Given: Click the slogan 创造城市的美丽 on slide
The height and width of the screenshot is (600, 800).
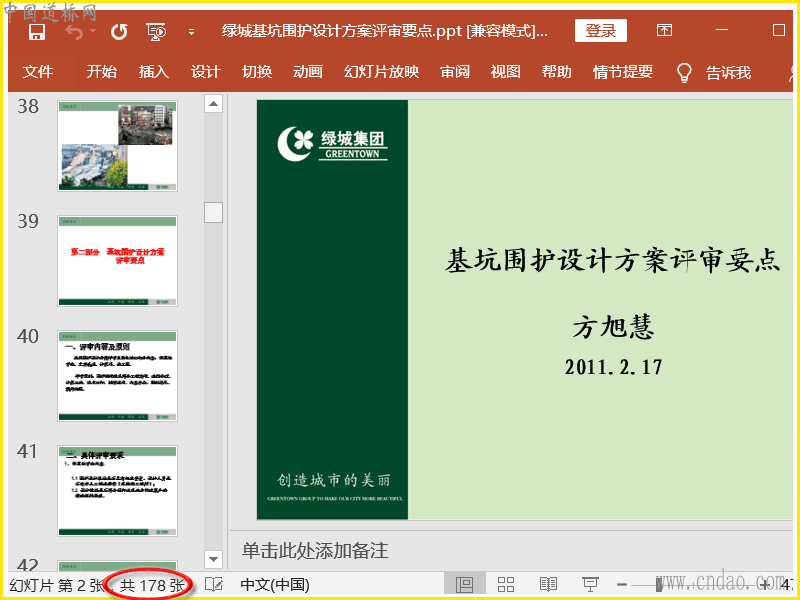Looking at the screenshot, I should pyautogui.click(x=334, y=480).
